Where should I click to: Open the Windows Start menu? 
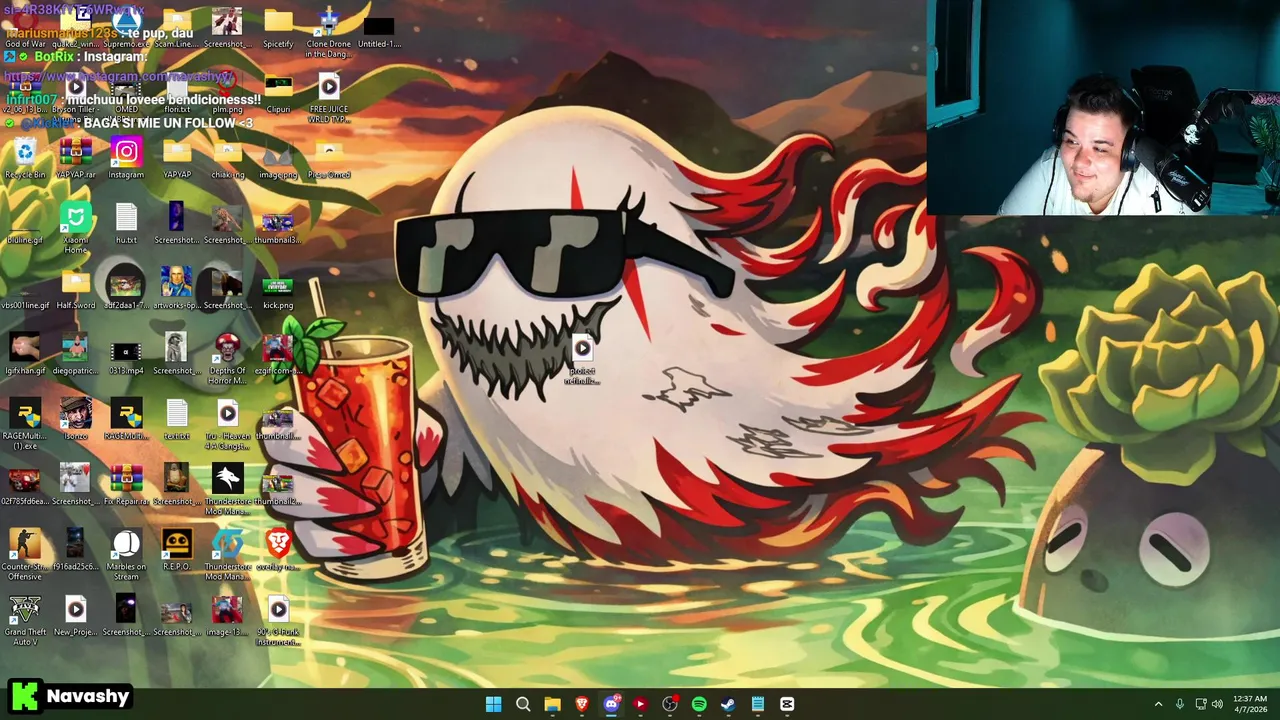pyautogui.click(x=493, y=704)
